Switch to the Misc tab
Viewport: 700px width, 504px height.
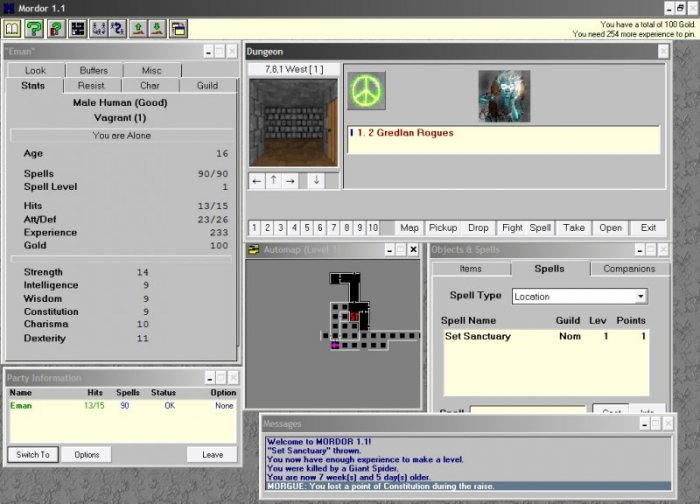coord(152,71)
